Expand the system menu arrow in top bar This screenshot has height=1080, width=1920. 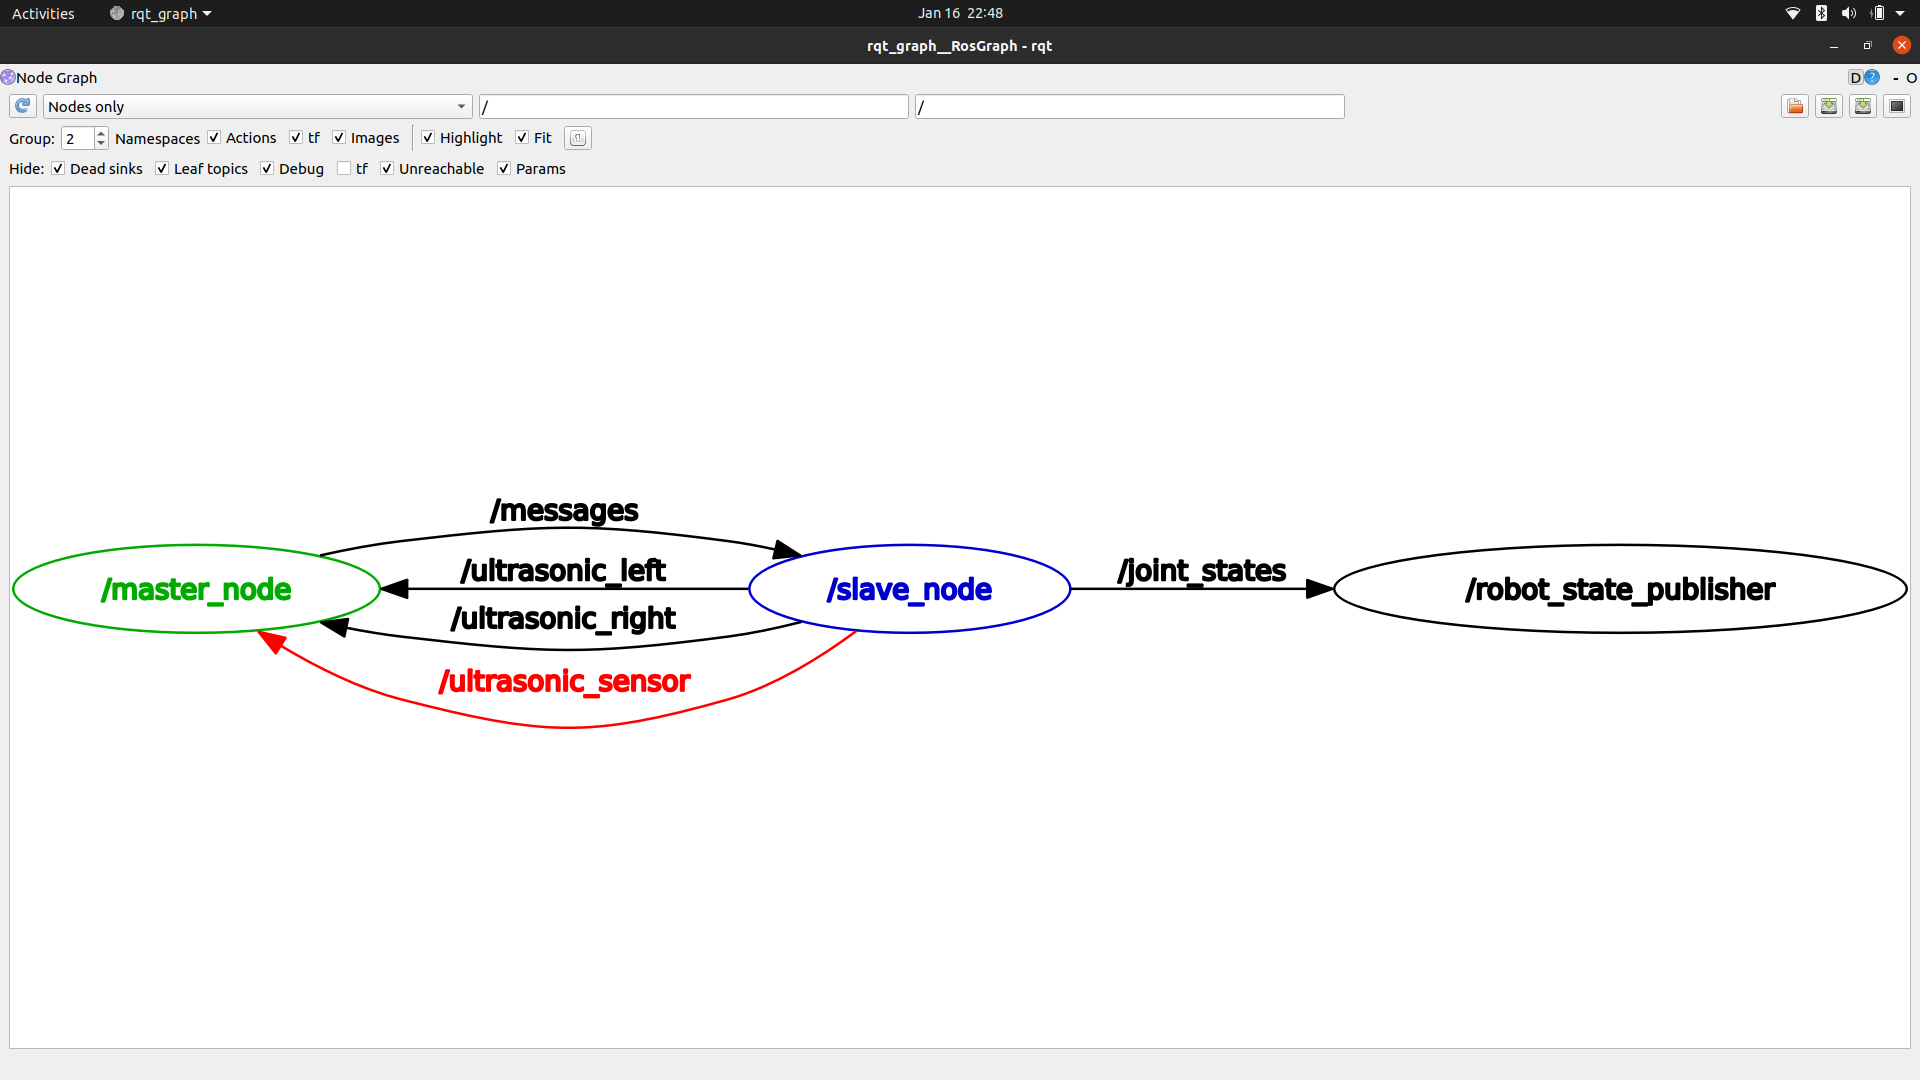pyautogui.click(x=1900, y=13)
